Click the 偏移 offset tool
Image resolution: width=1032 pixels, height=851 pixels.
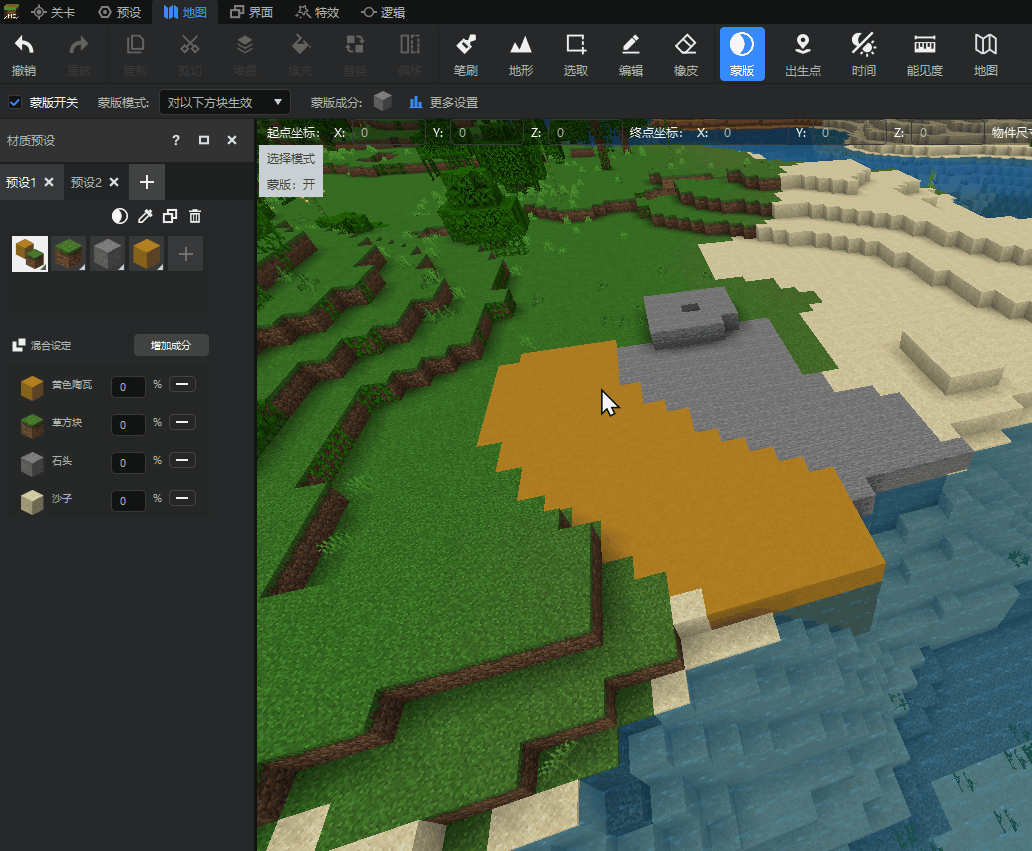click(410, 55)
